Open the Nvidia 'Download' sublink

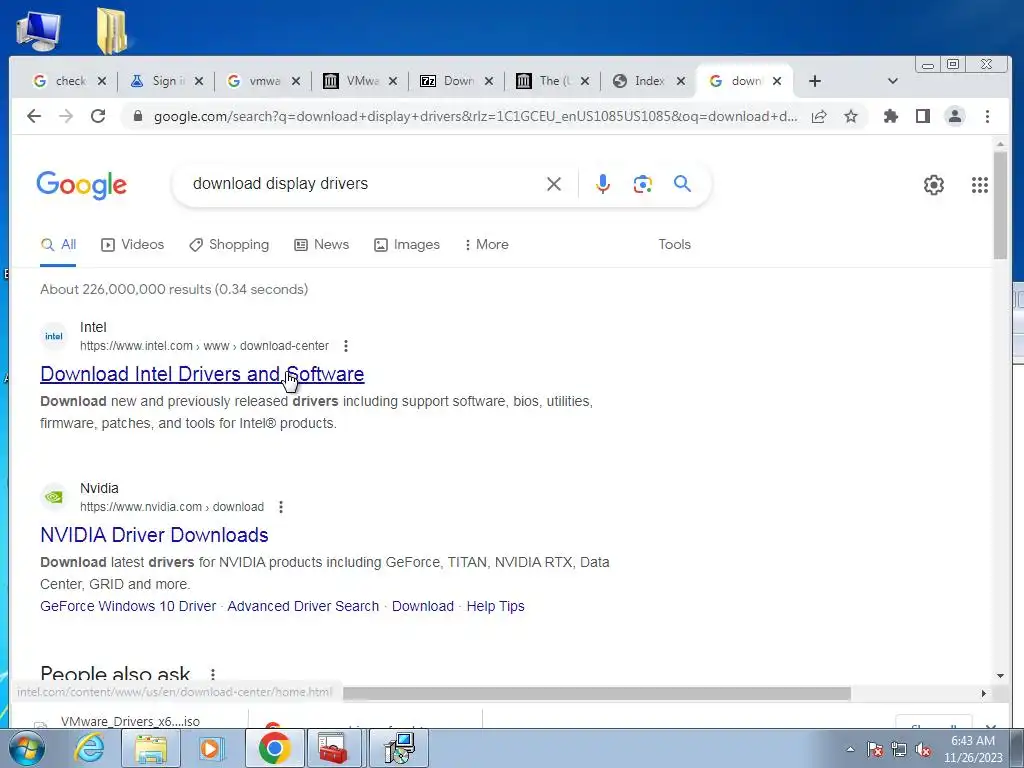(423, 606)
